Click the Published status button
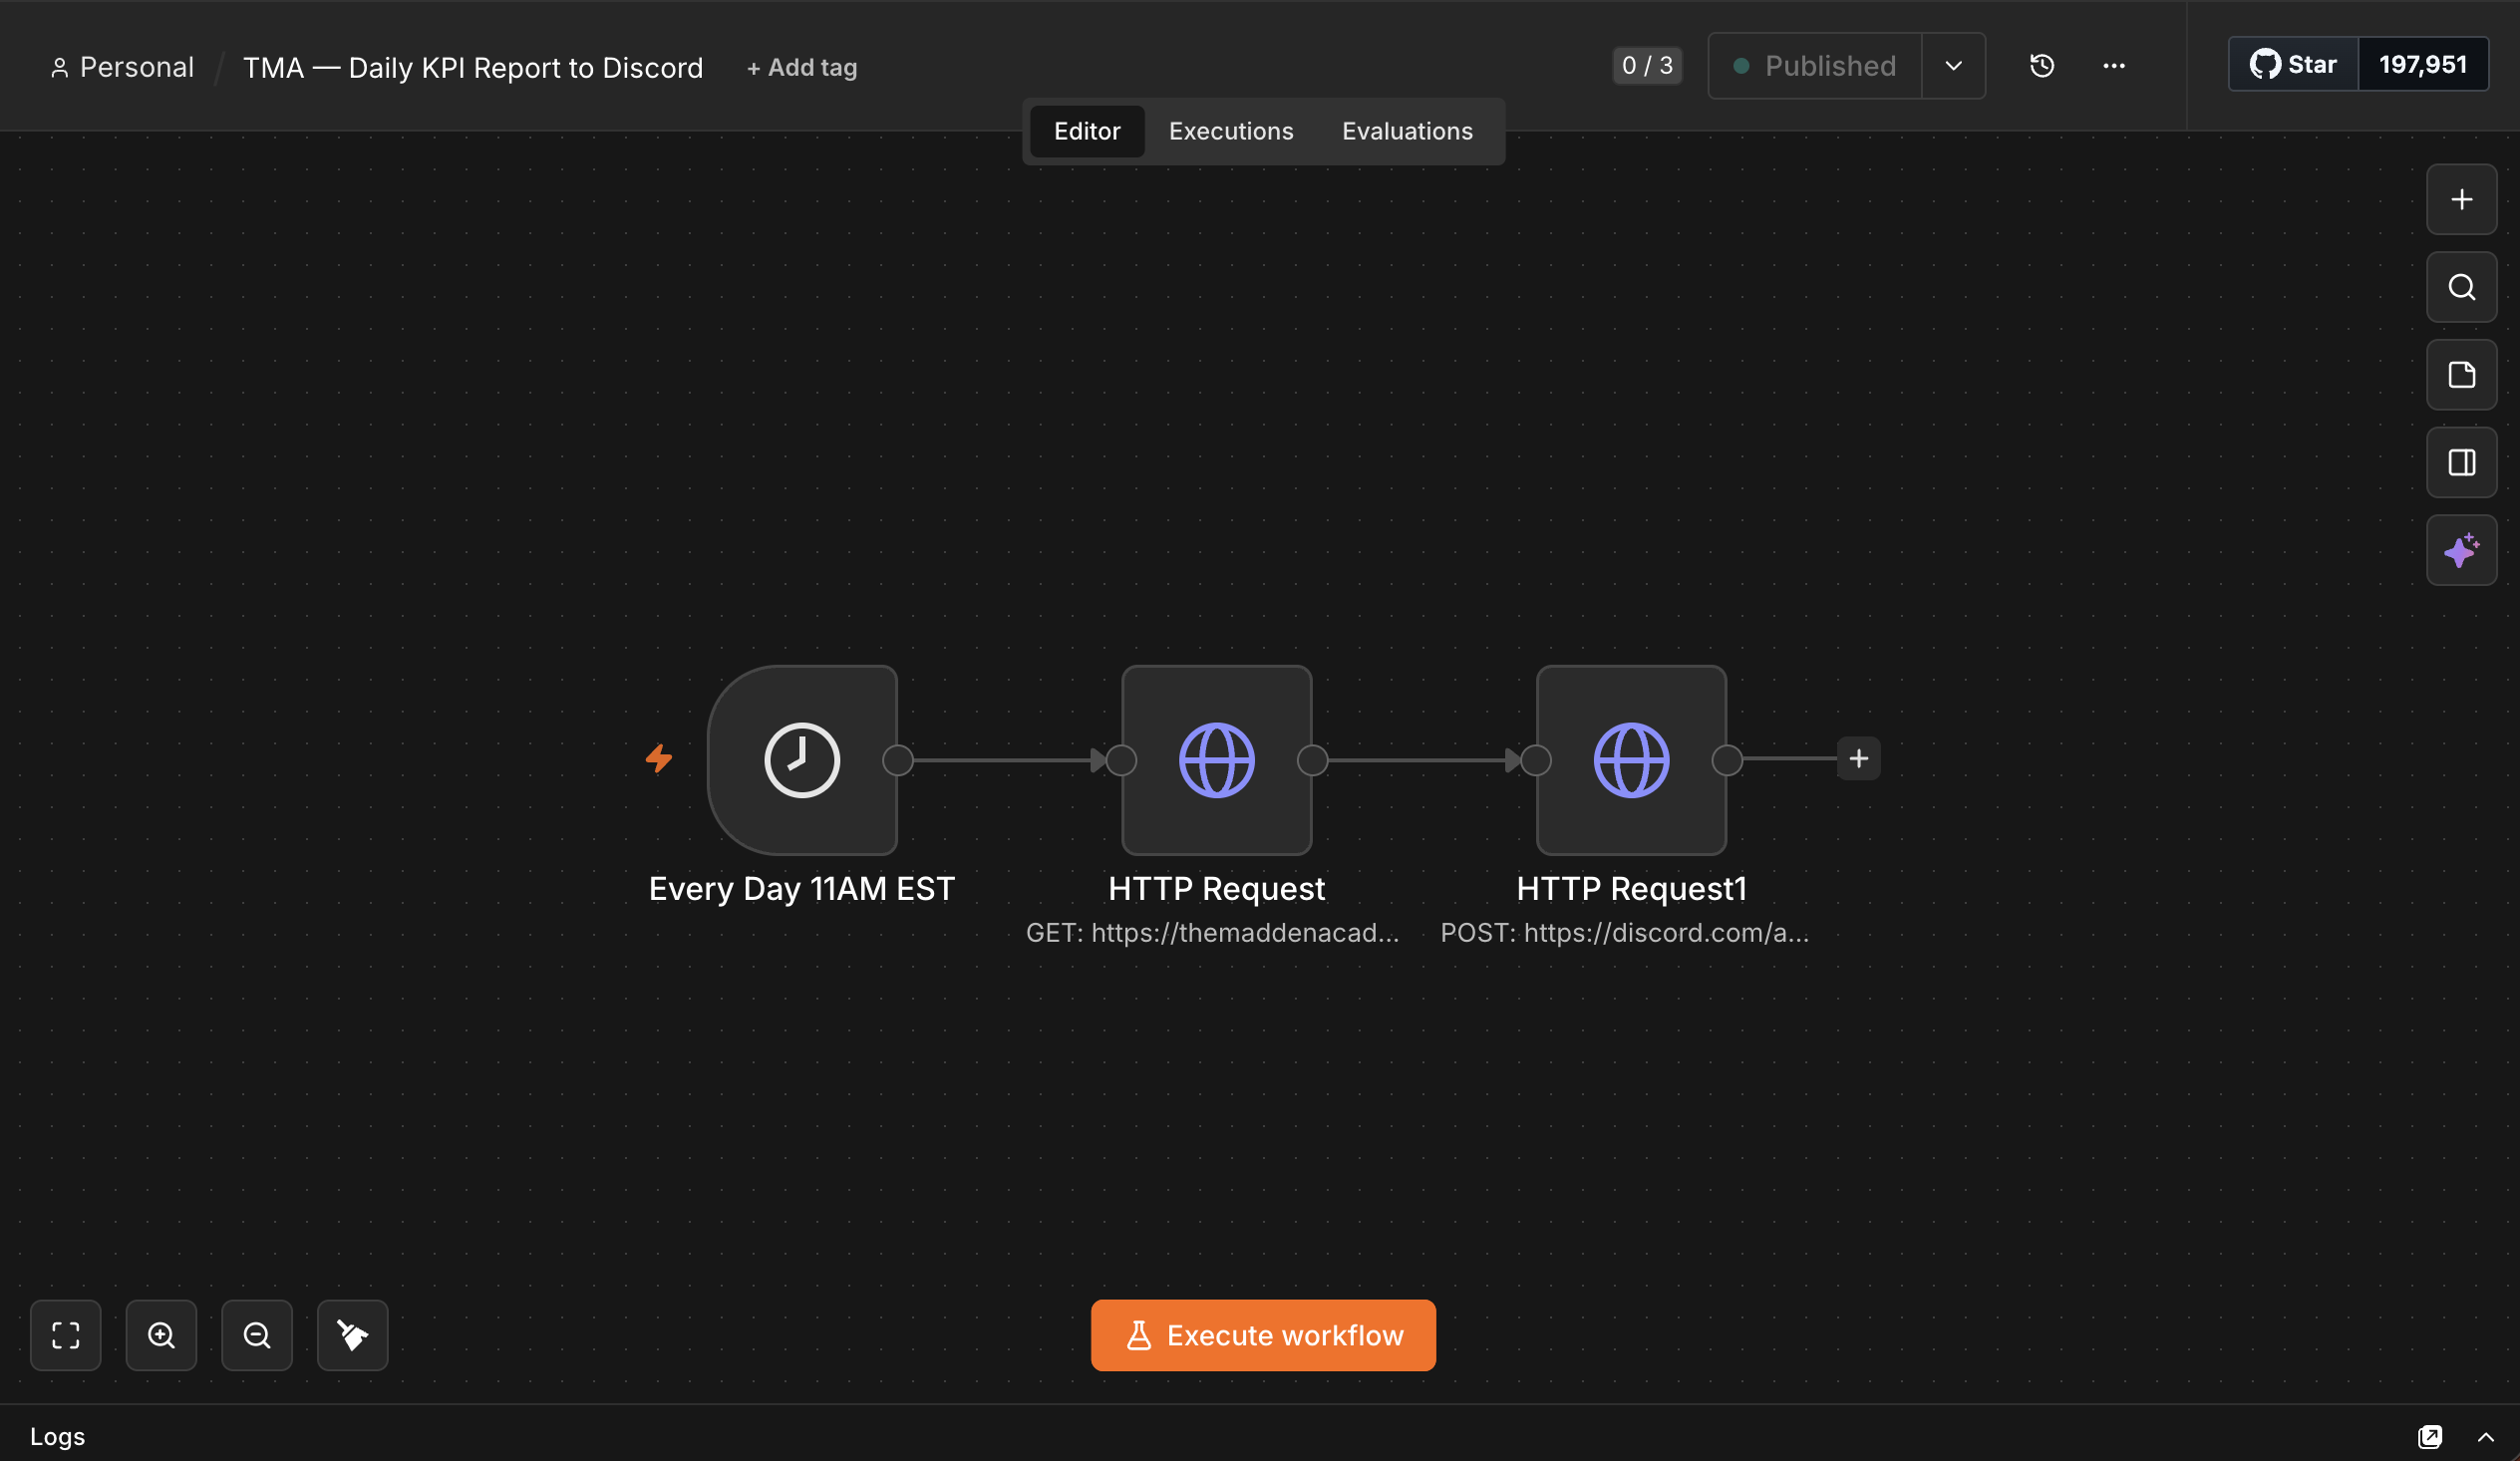Screen dimensions: 2520x1461 click(x=1815, y=66)
